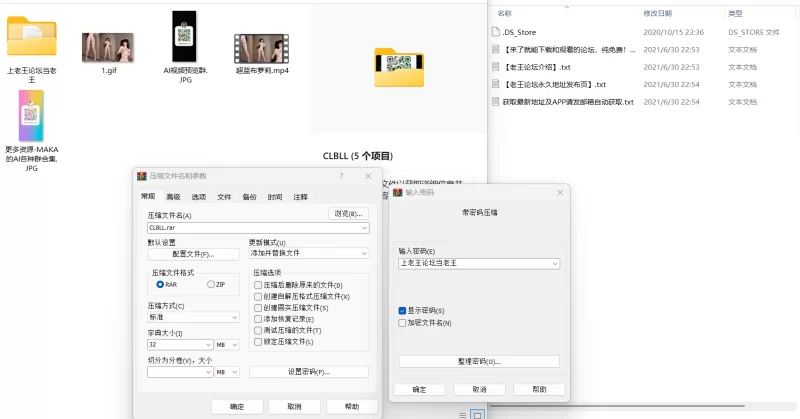Open the 字典大小 dropdown showing 32
Image resolution: width=800 pixels, height=419 pixels.
[x=208, y=345]
